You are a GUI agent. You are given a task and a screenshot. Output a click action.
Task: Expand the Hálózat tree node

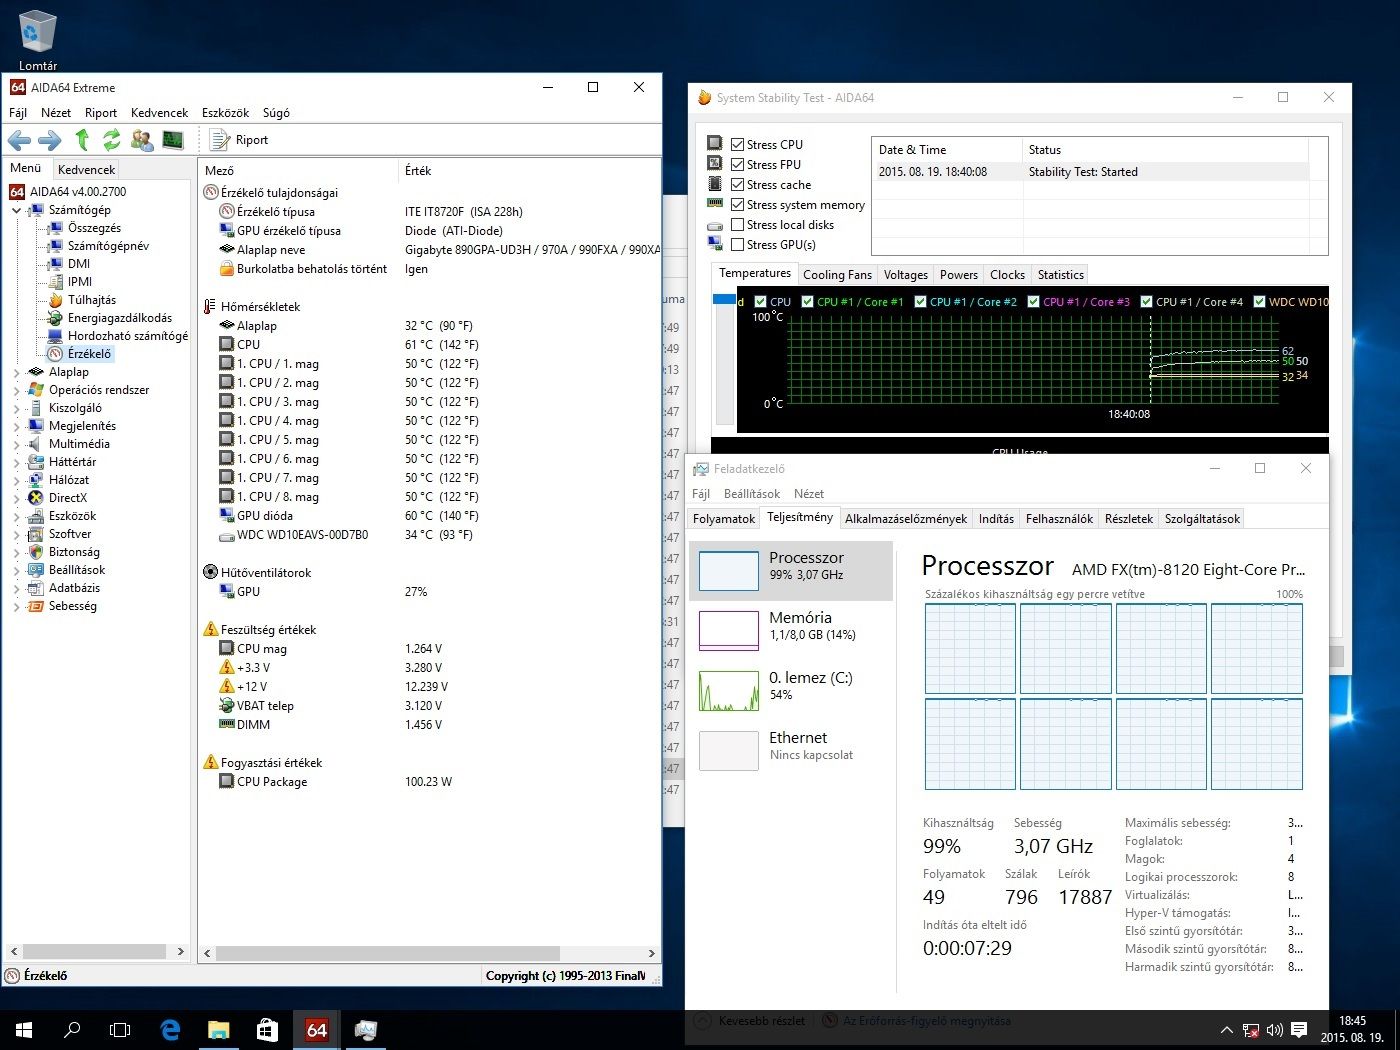16,480
